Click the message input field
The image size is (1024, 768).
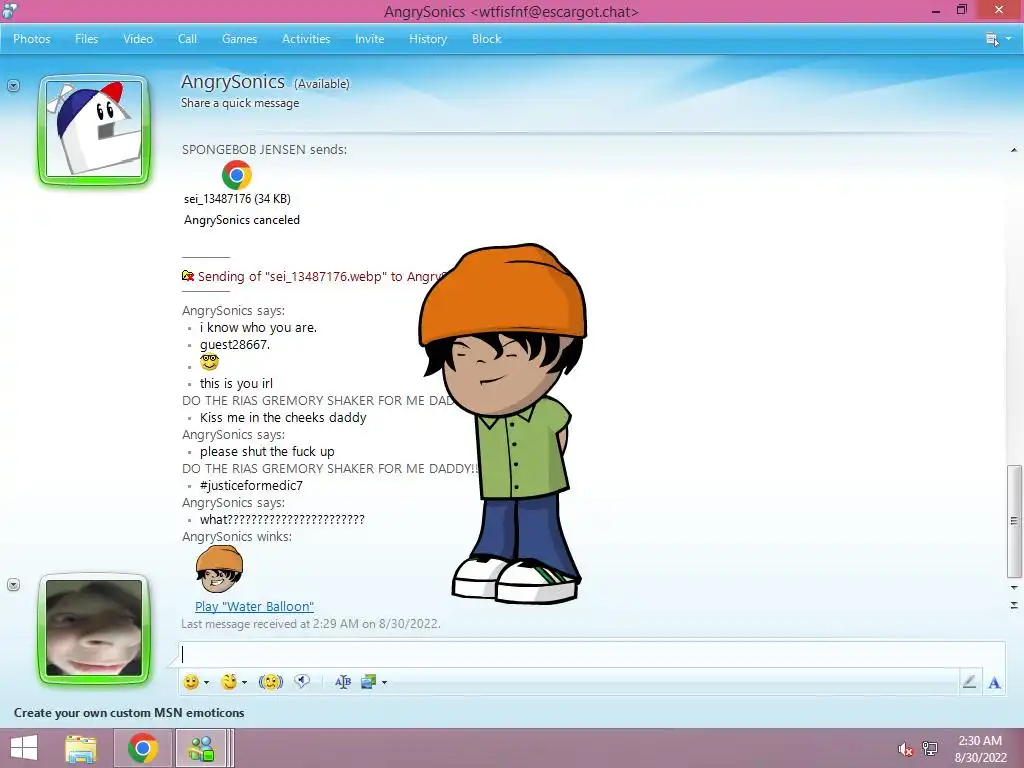click(x=591, y=654)
